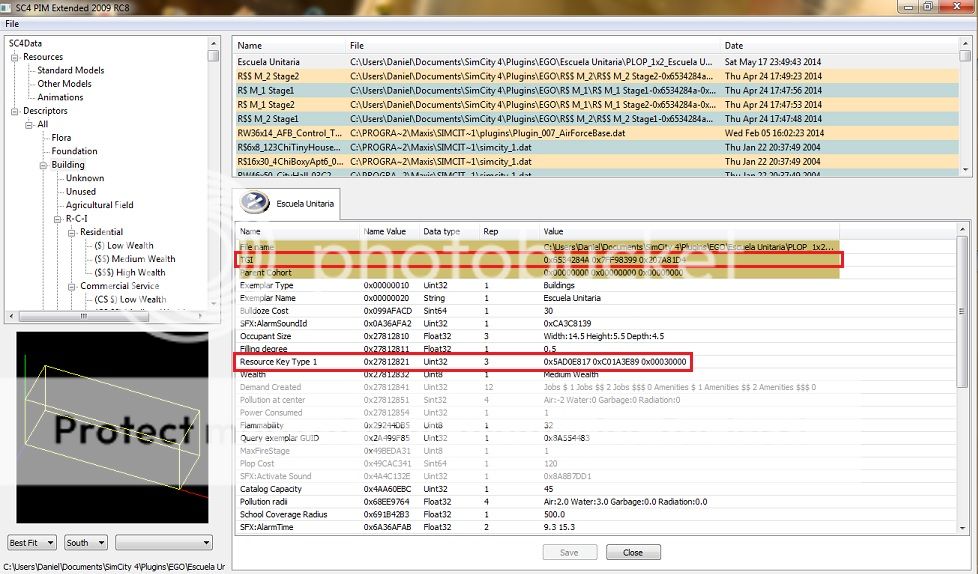
Task: Collapse the Residential tree branch
Action: [72, 232]
